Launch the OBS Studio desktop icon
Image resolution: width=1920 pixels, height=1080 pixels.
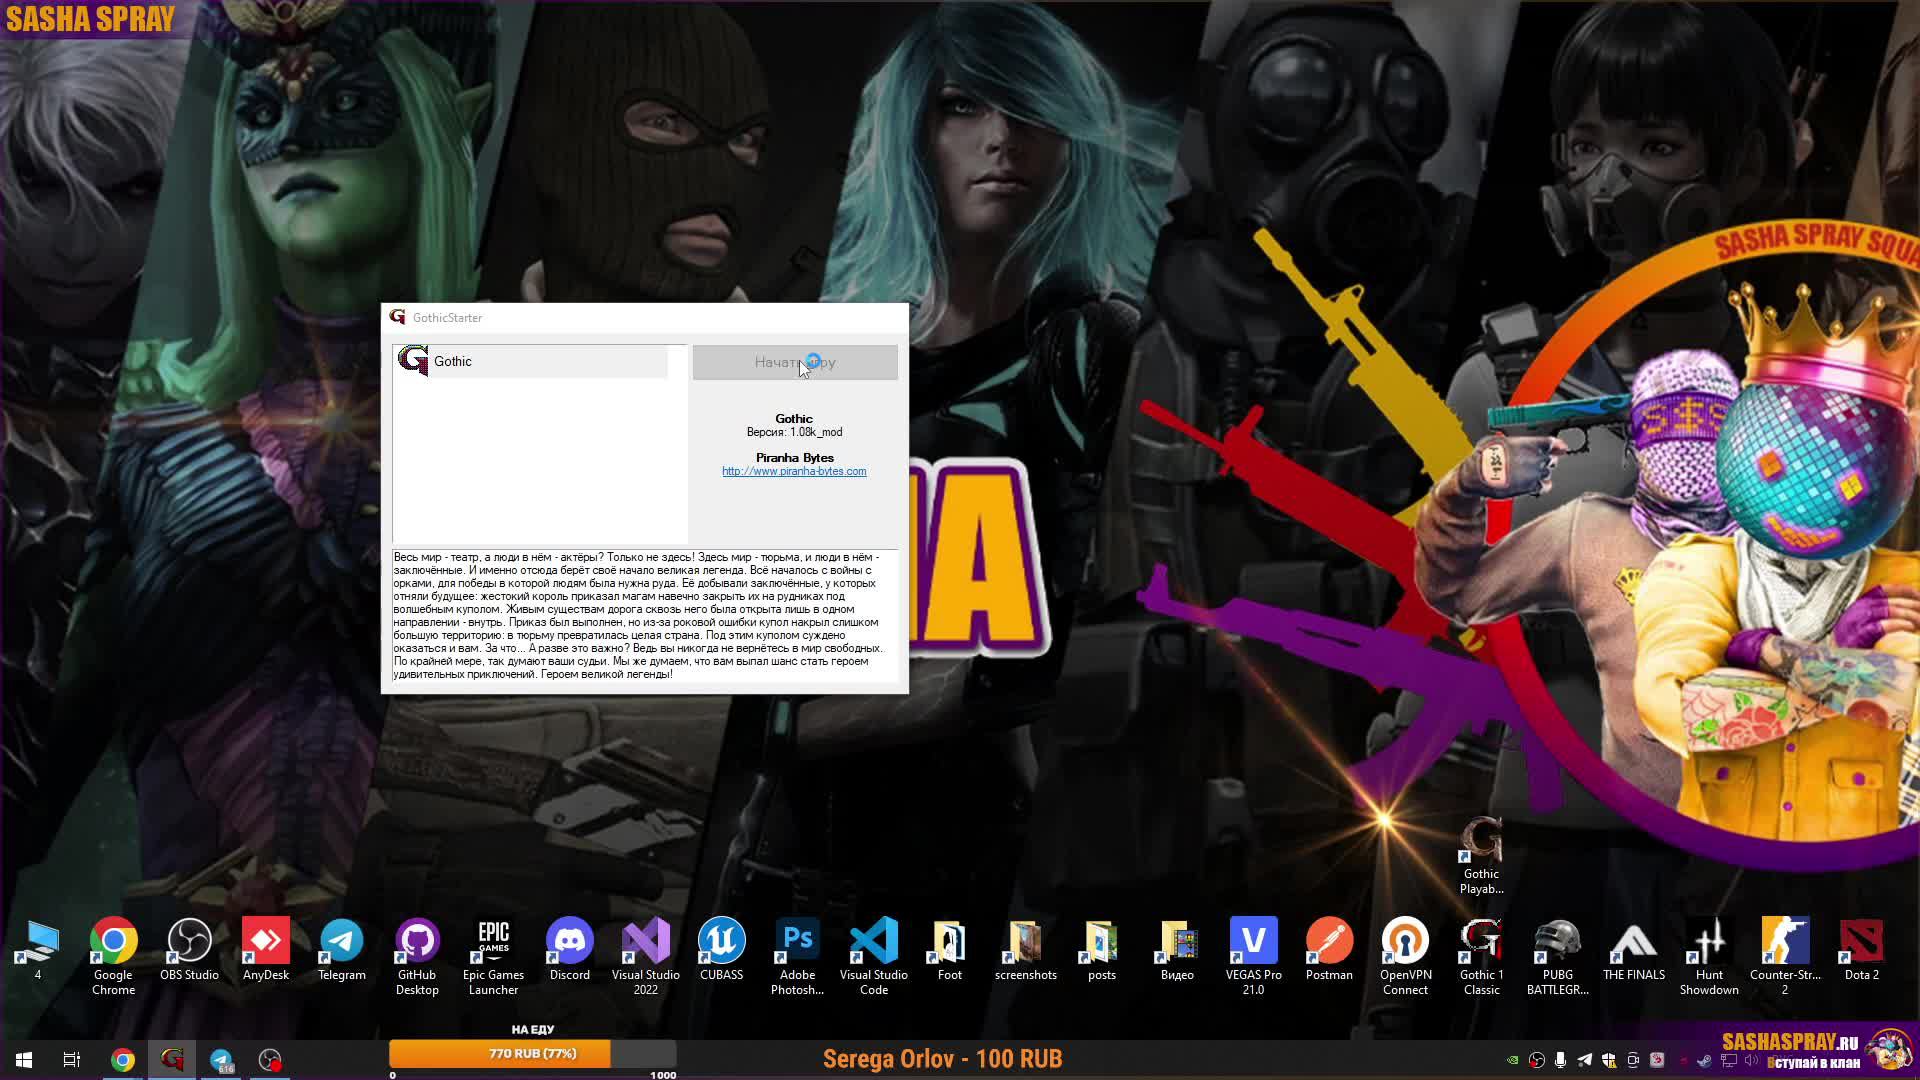[x=189, y=942]
